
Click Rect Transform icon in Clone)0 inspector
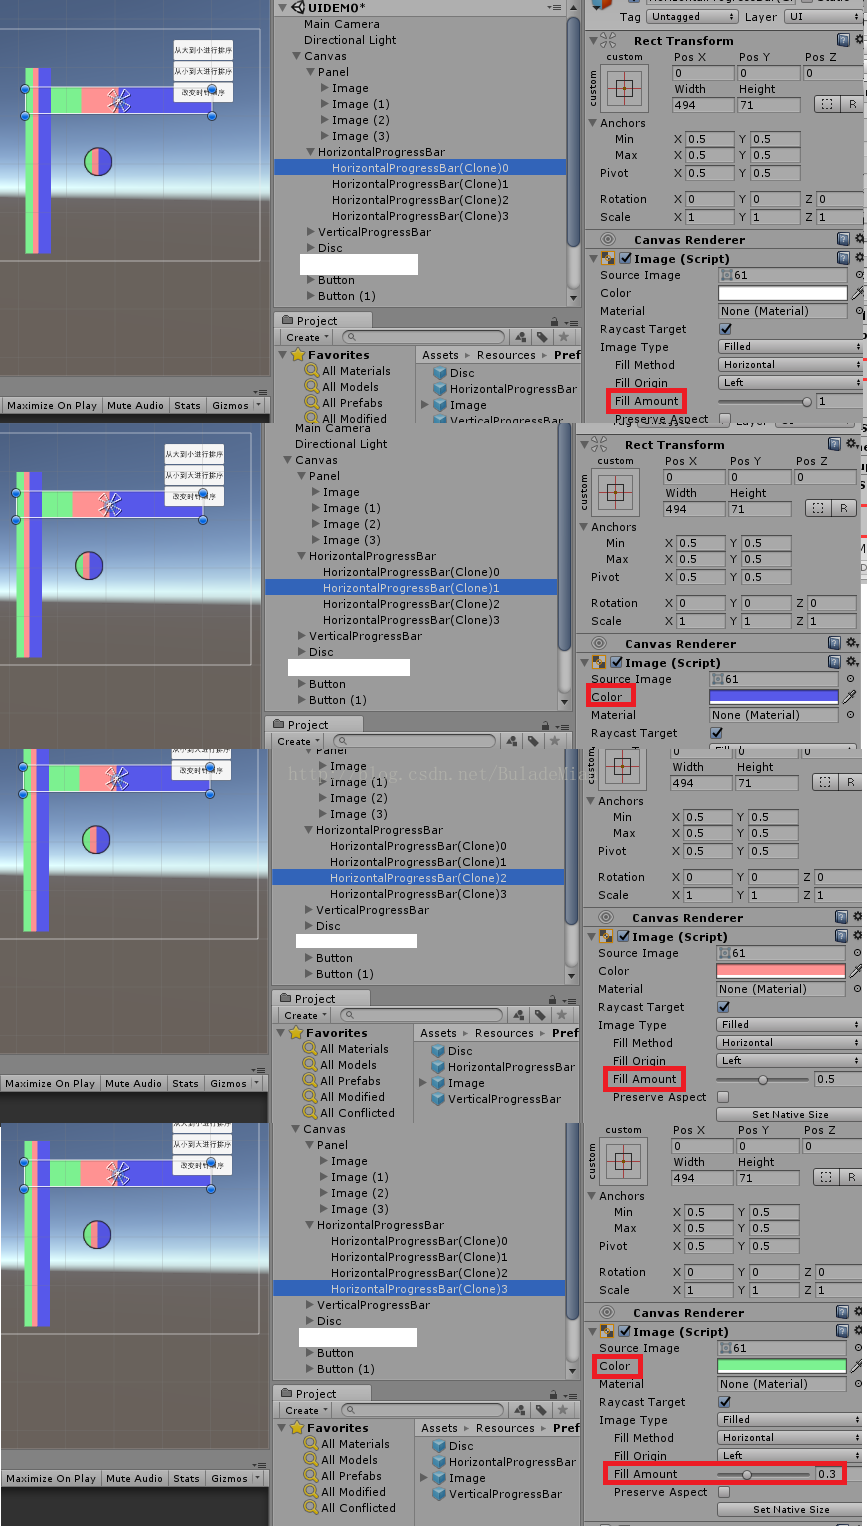608,41
